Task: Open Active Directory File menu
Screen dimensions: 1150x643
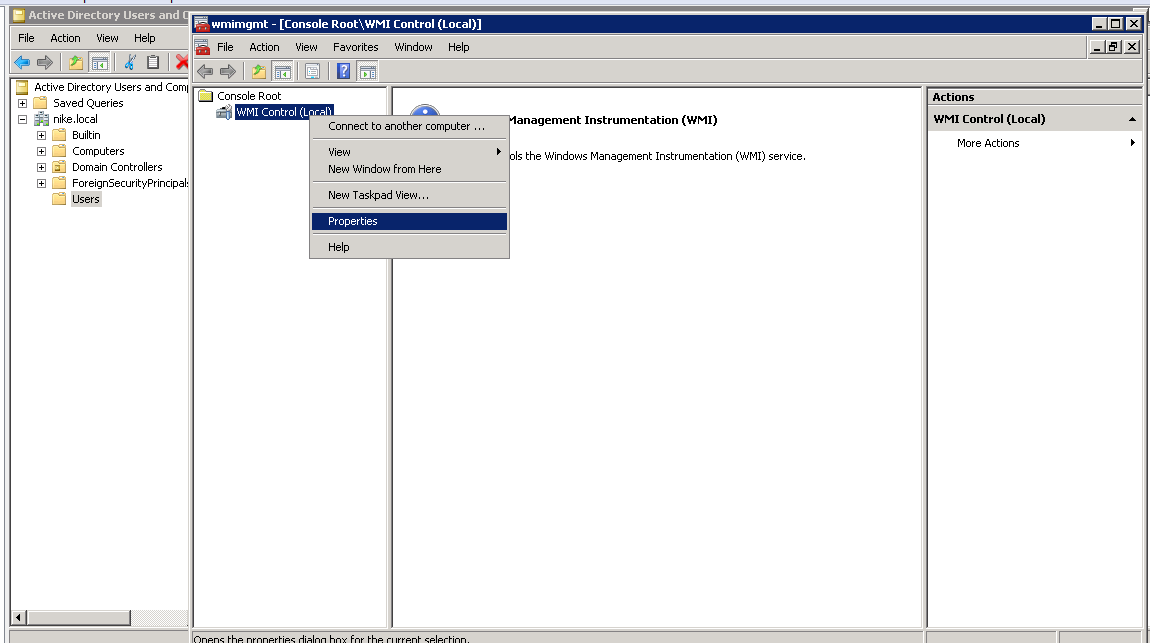Action: pos(26,38)
